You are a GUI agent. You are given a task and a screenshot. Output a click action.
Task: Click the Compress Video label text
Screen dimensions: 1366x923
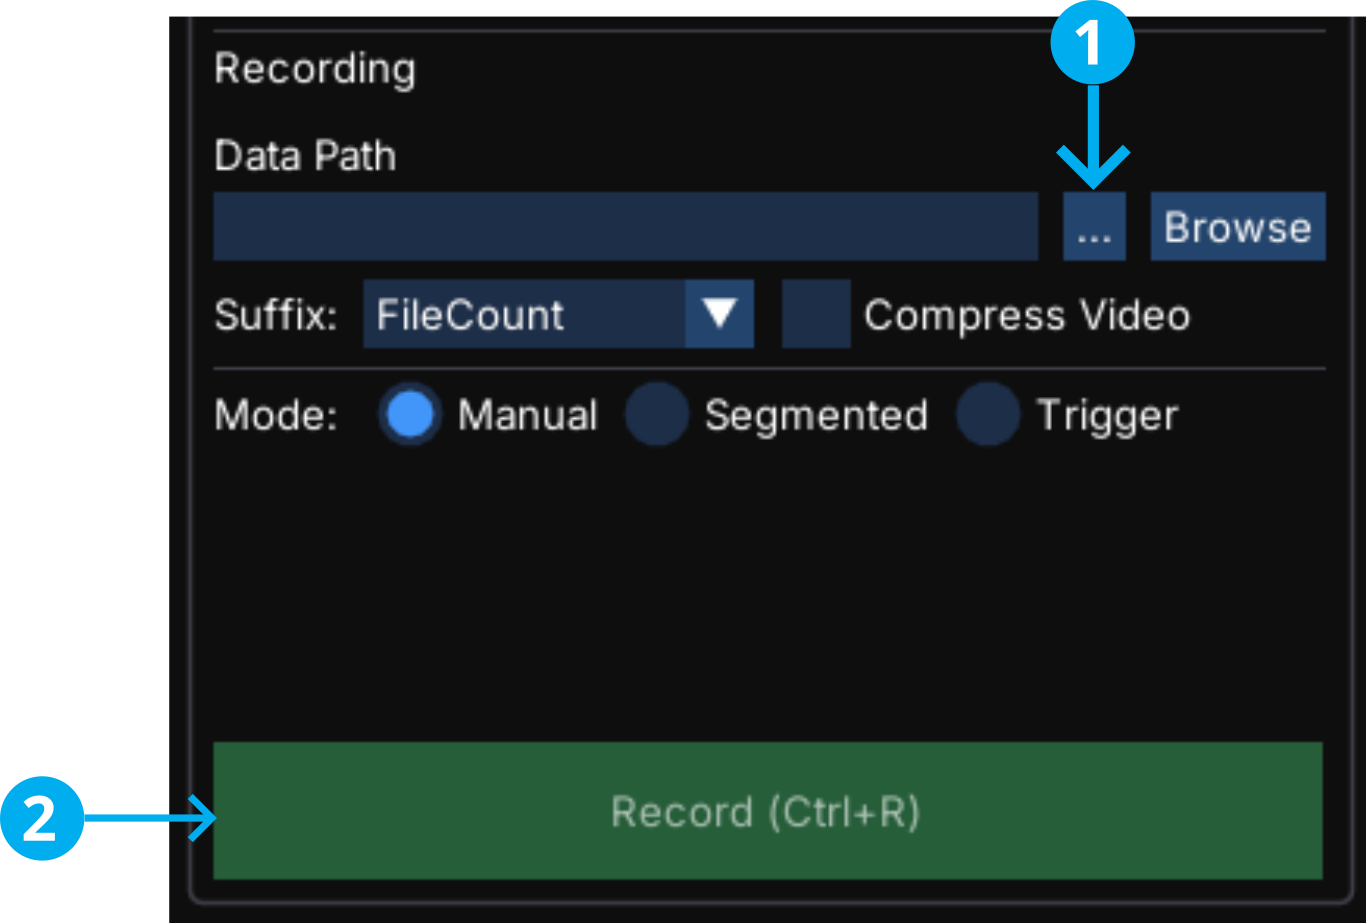[x=1027, y=315]
